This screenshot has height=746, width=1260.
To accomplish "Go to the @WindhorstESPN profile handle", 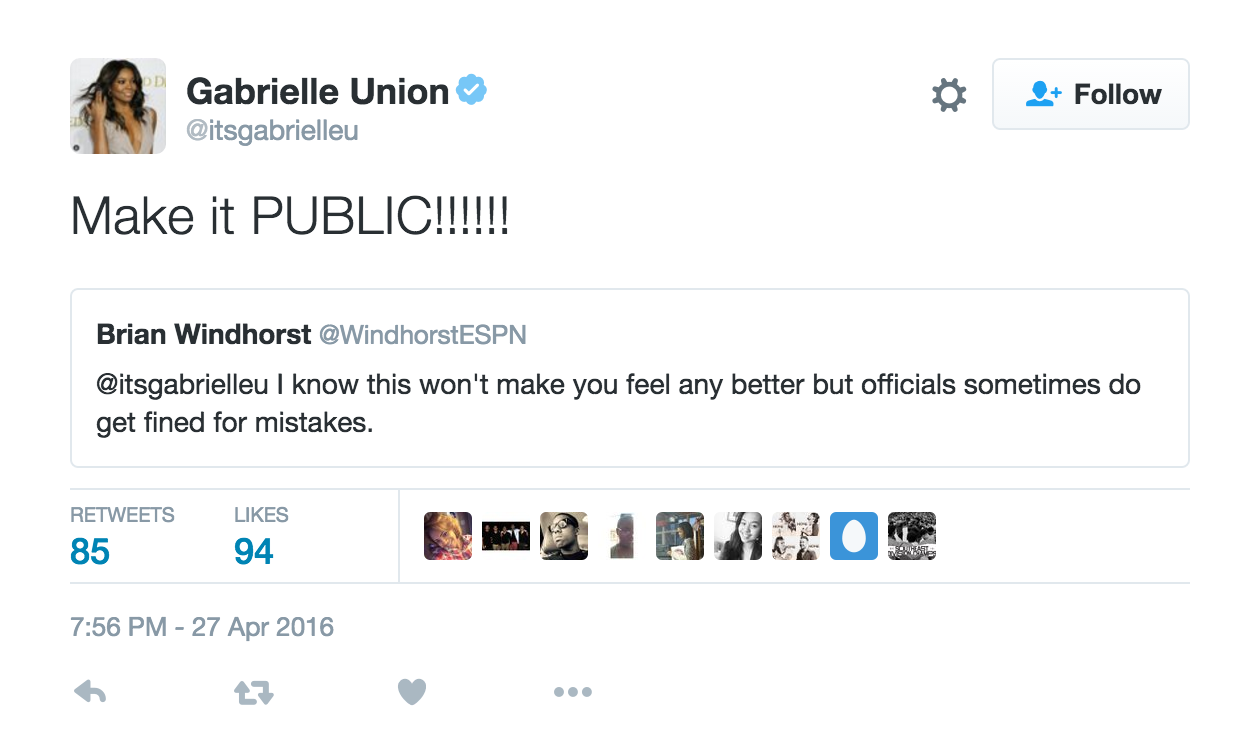I will pyautogui.click(x=422, y=335).
